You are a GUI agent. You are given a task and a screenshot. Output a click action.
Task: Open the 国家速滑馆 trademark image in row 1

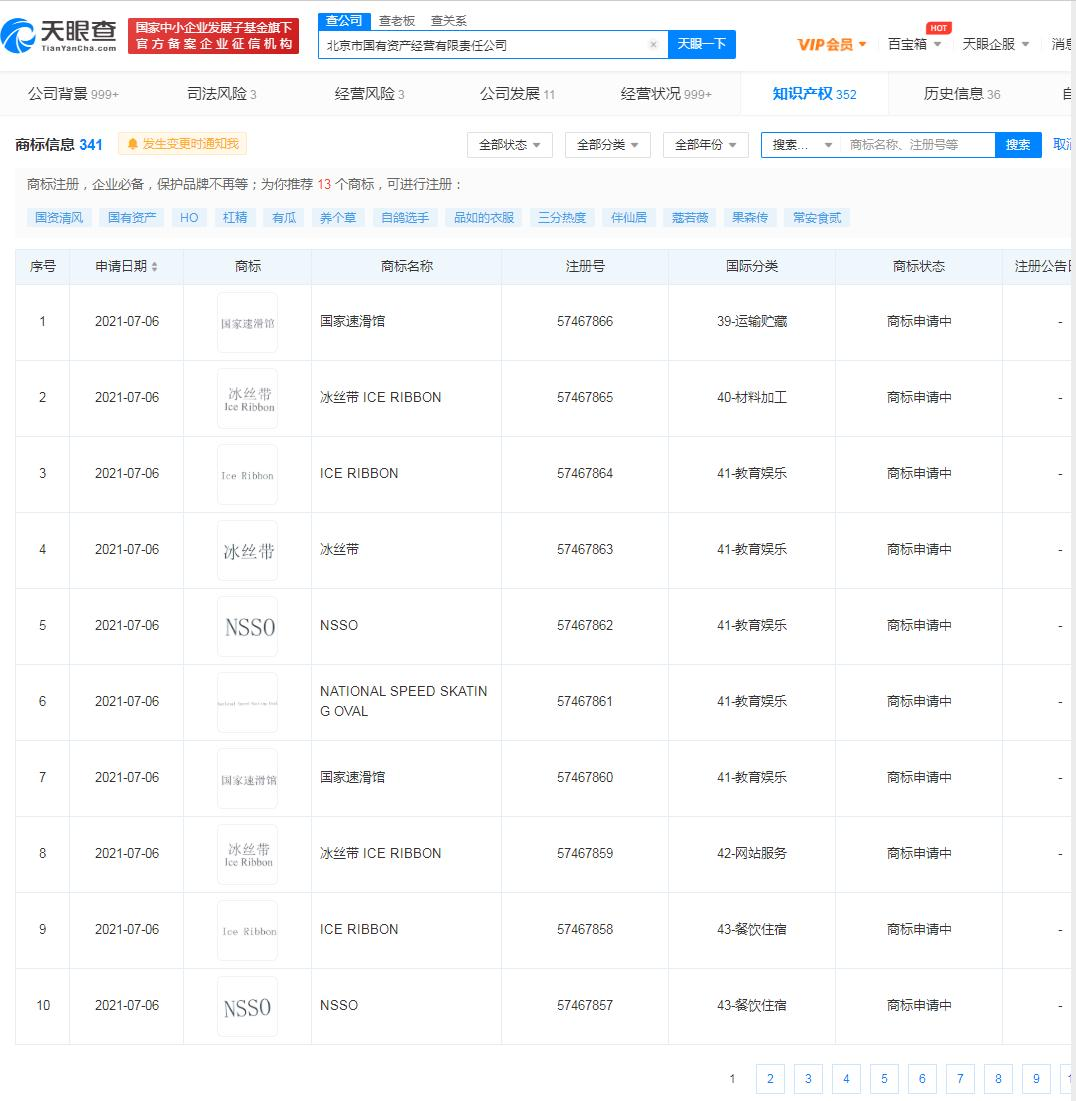[x=247, y=322]
